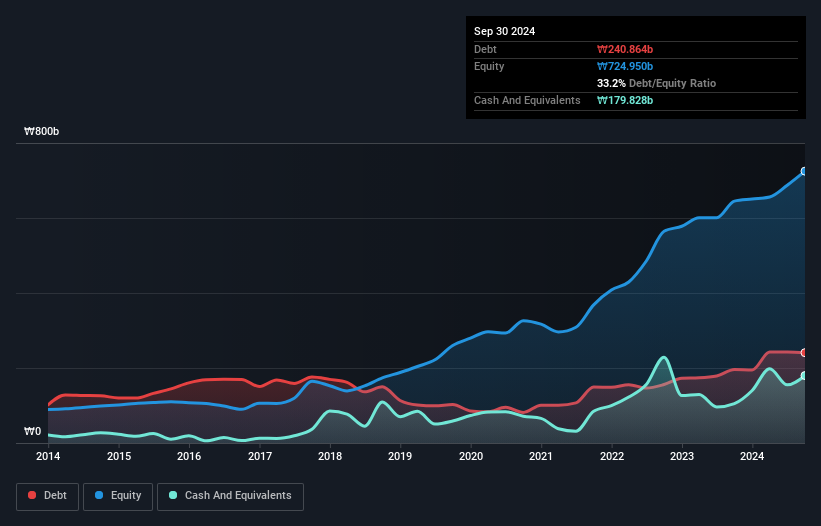Click Cash And Equivalents label in tooltip
Image resolution: width=821 pixels, height=526 pixels.
(527, 100)
